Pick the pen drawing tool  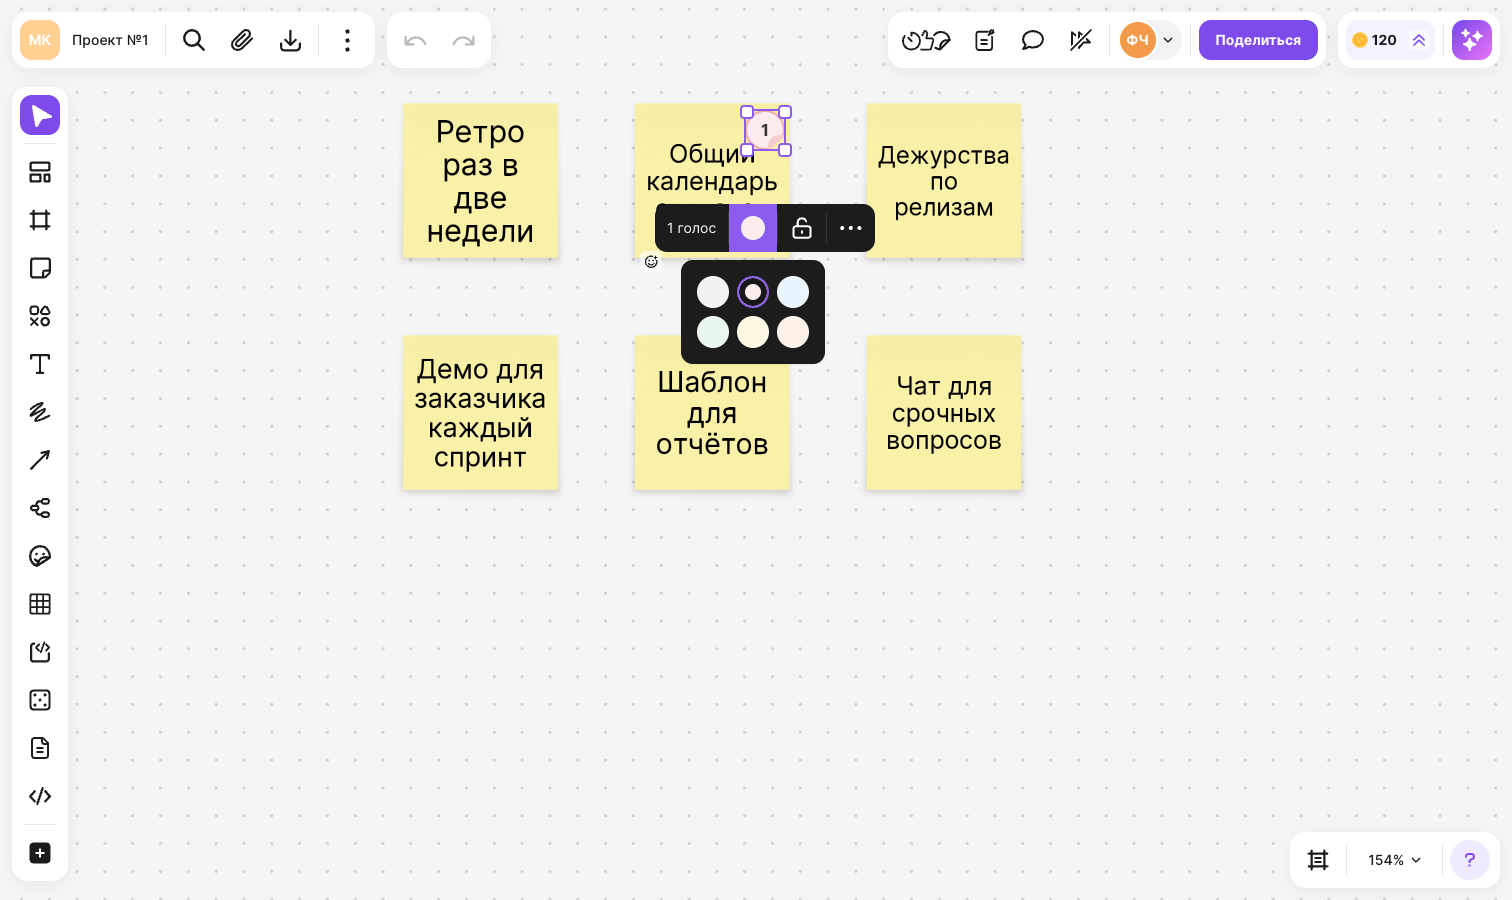(40, 412)
